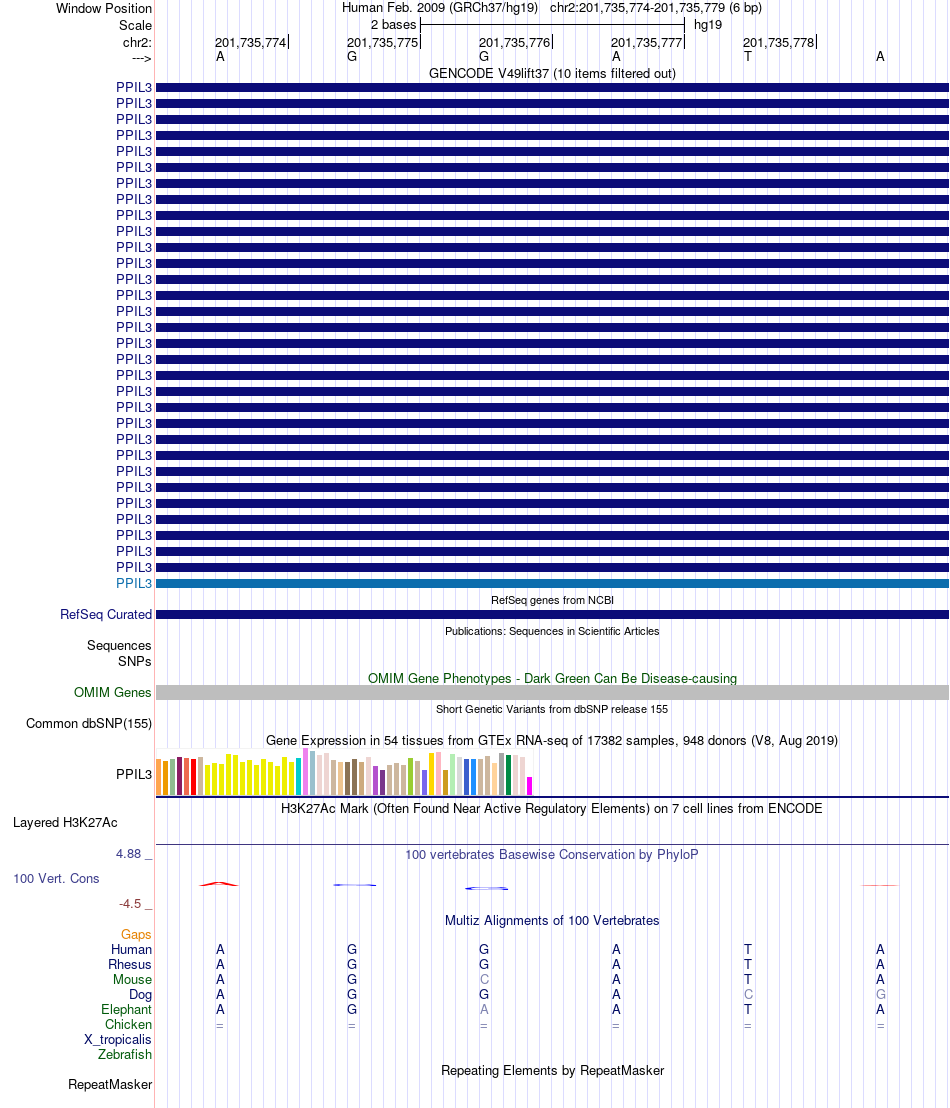
Task: Open Publications: Sequences in Scientific Articles title
Action: 552,631
